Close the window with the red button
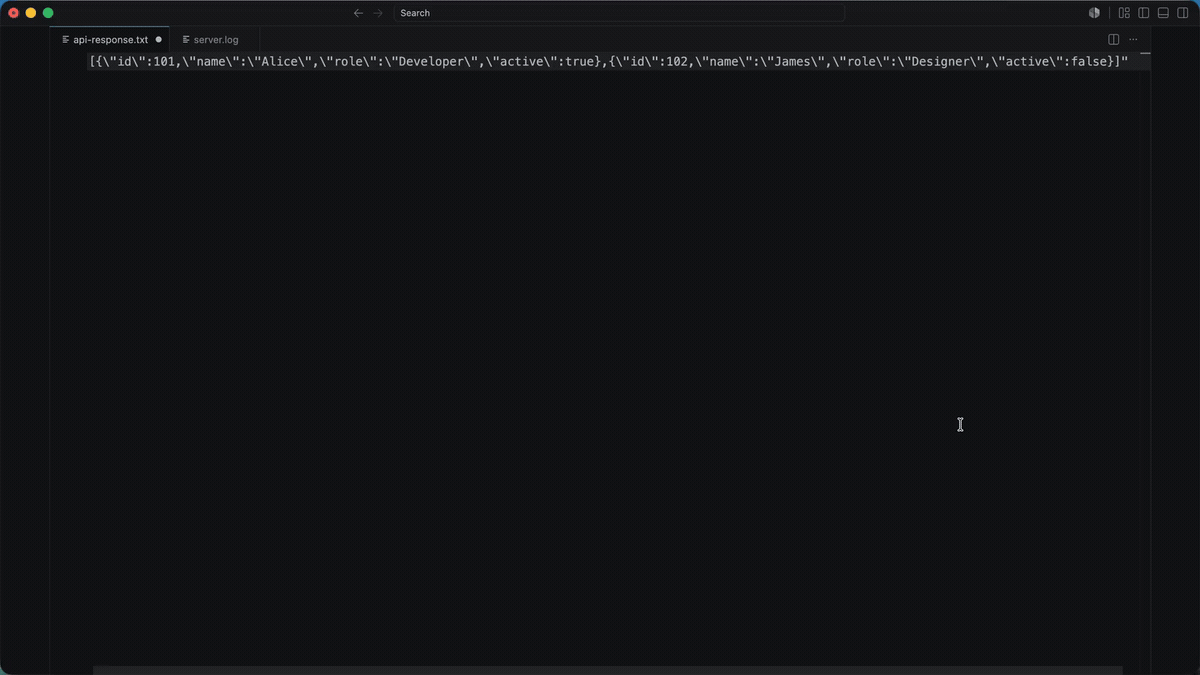 point(14,13)
